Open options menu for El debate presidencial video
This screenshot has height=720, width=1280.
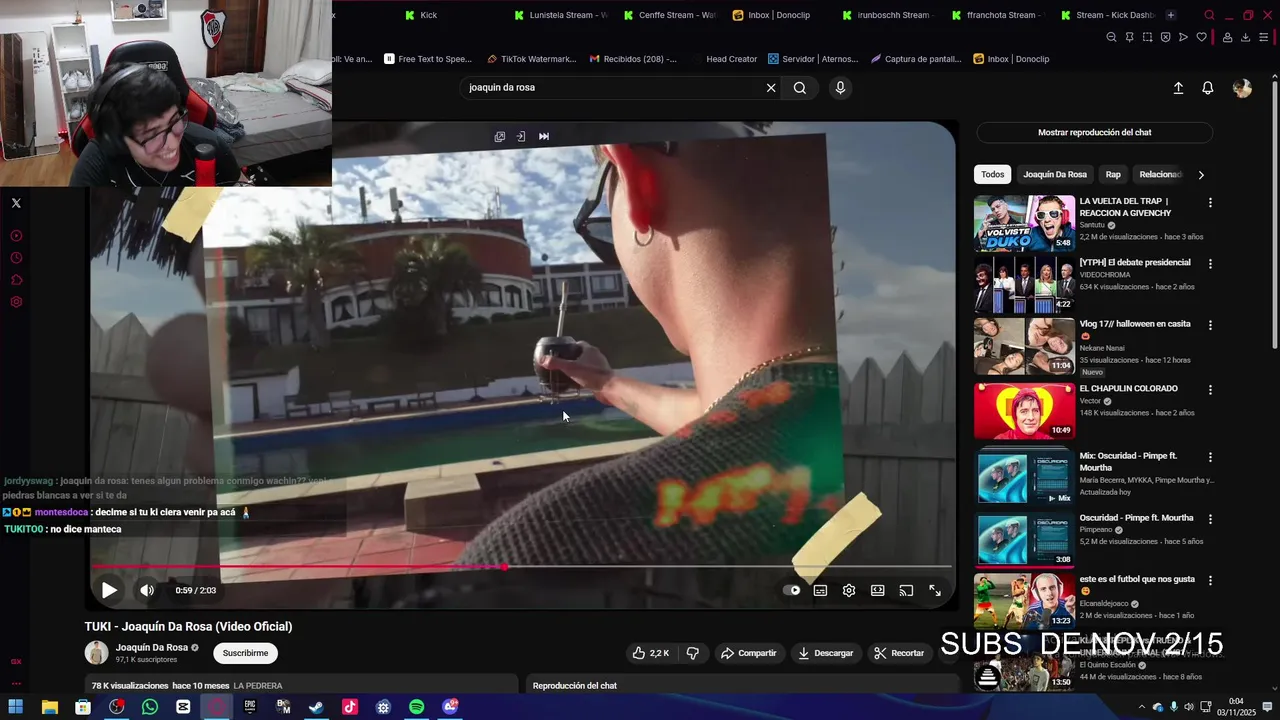click(1210, 264)
